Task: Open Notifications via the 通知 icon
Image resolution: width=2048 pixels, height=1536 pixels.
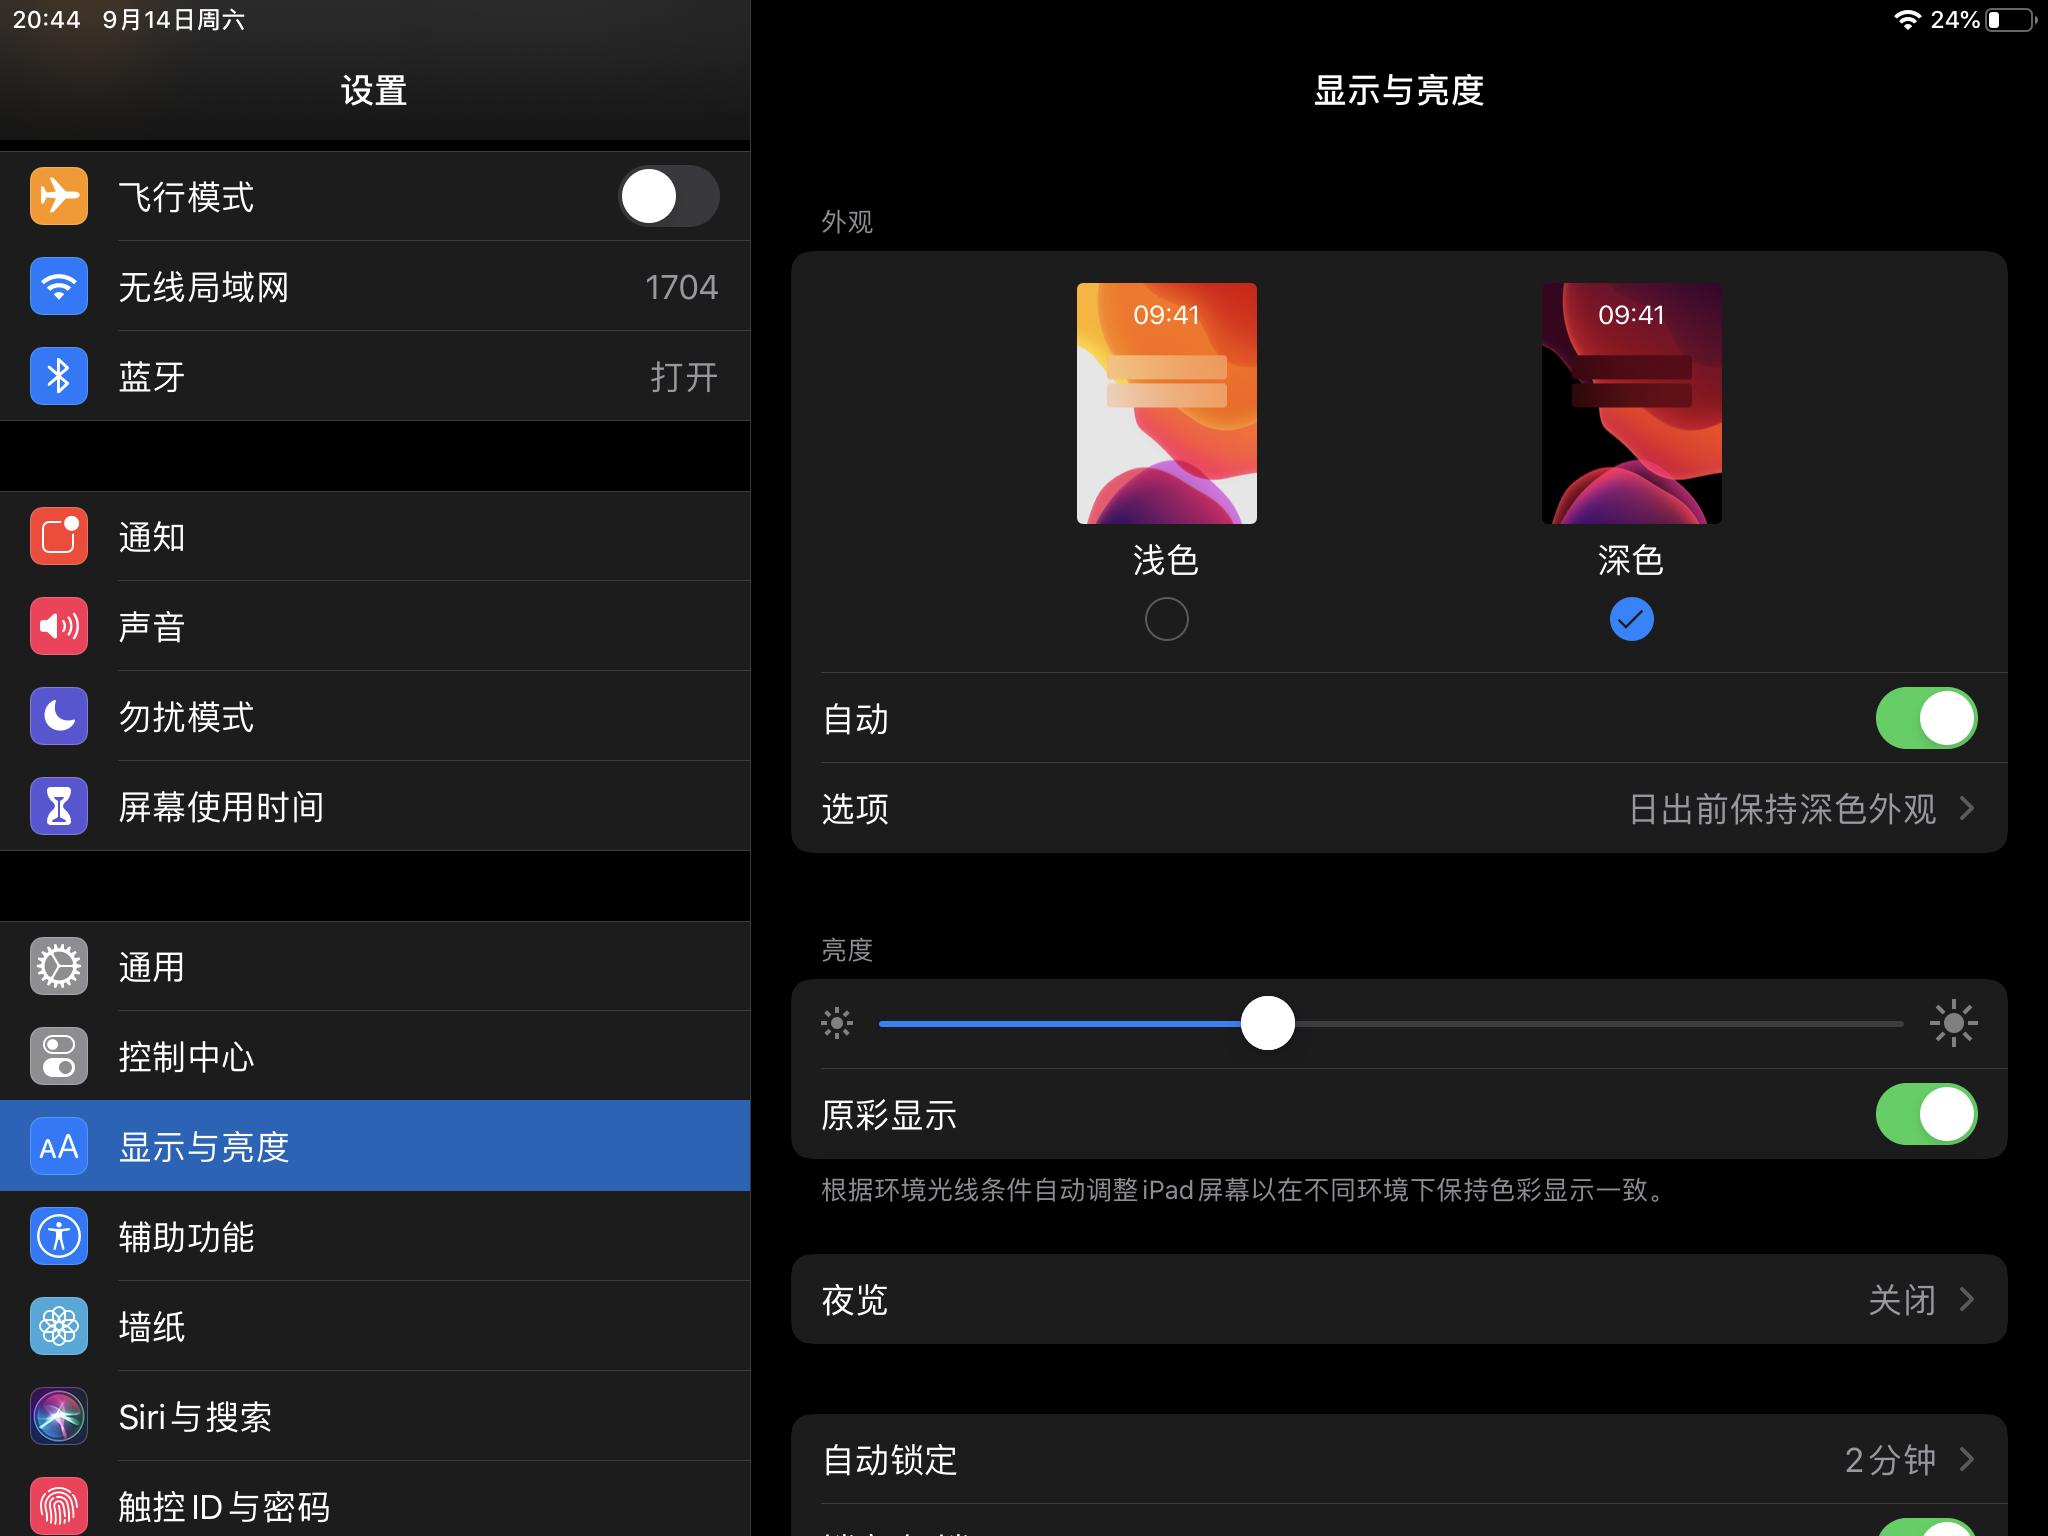Action: pyautogui.click(x=59, y=536)
